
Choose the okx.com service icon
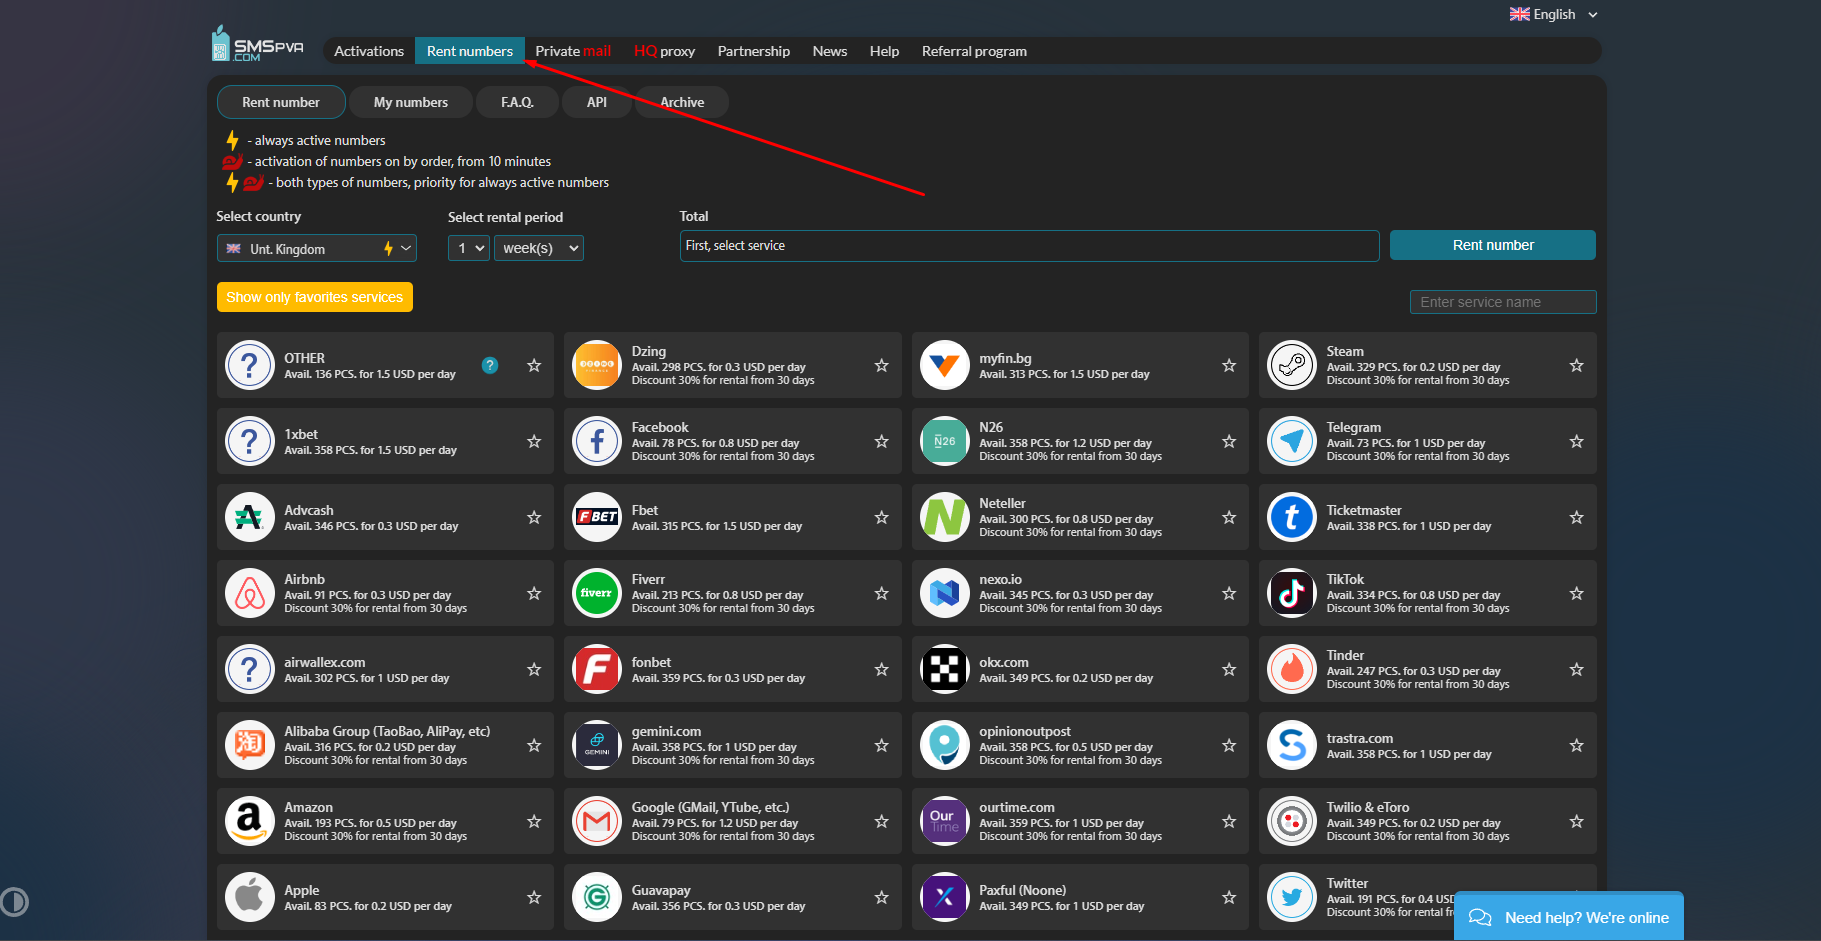pos(945,669)
